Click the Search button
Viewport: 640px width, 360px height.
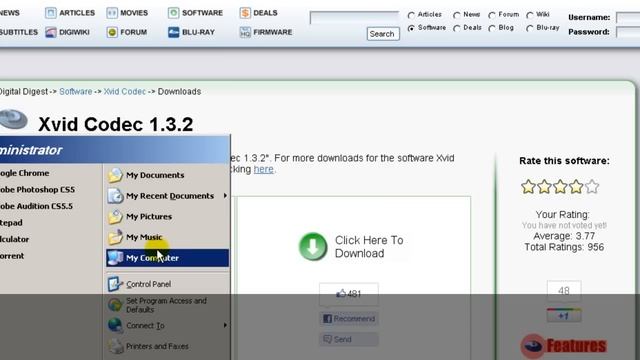point(382,34)
